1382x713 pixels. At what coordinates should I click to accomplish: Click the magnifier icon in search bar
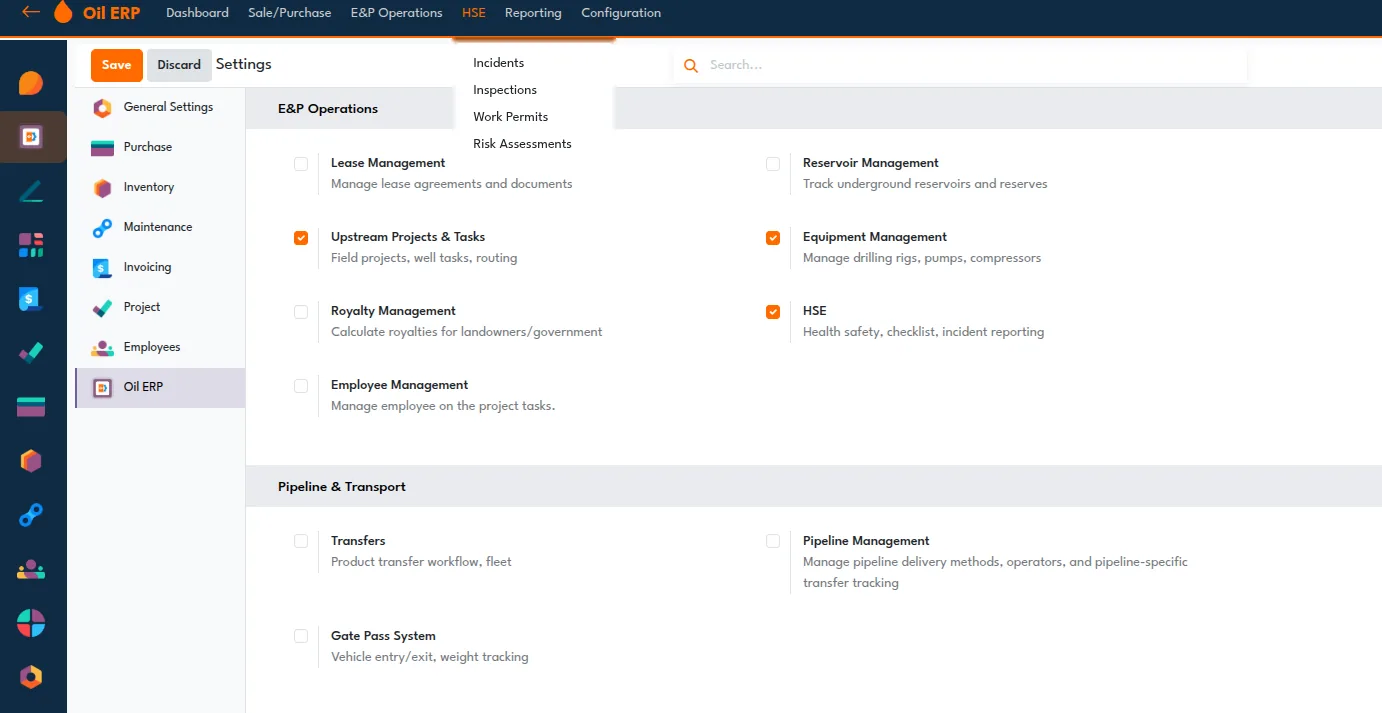690,65
